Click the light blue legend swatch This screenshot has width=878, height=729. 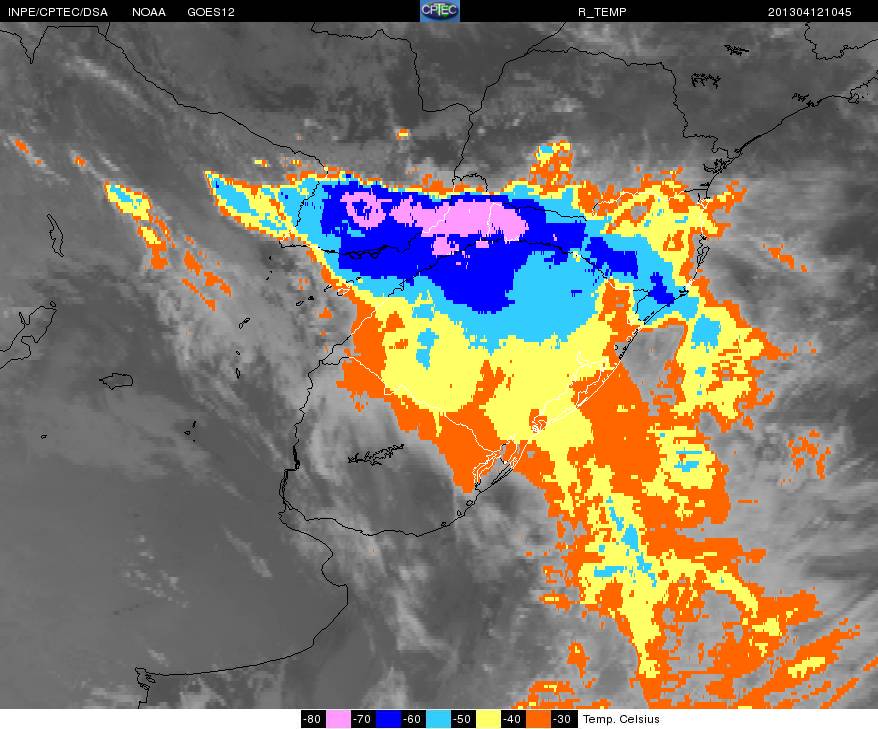438,719
